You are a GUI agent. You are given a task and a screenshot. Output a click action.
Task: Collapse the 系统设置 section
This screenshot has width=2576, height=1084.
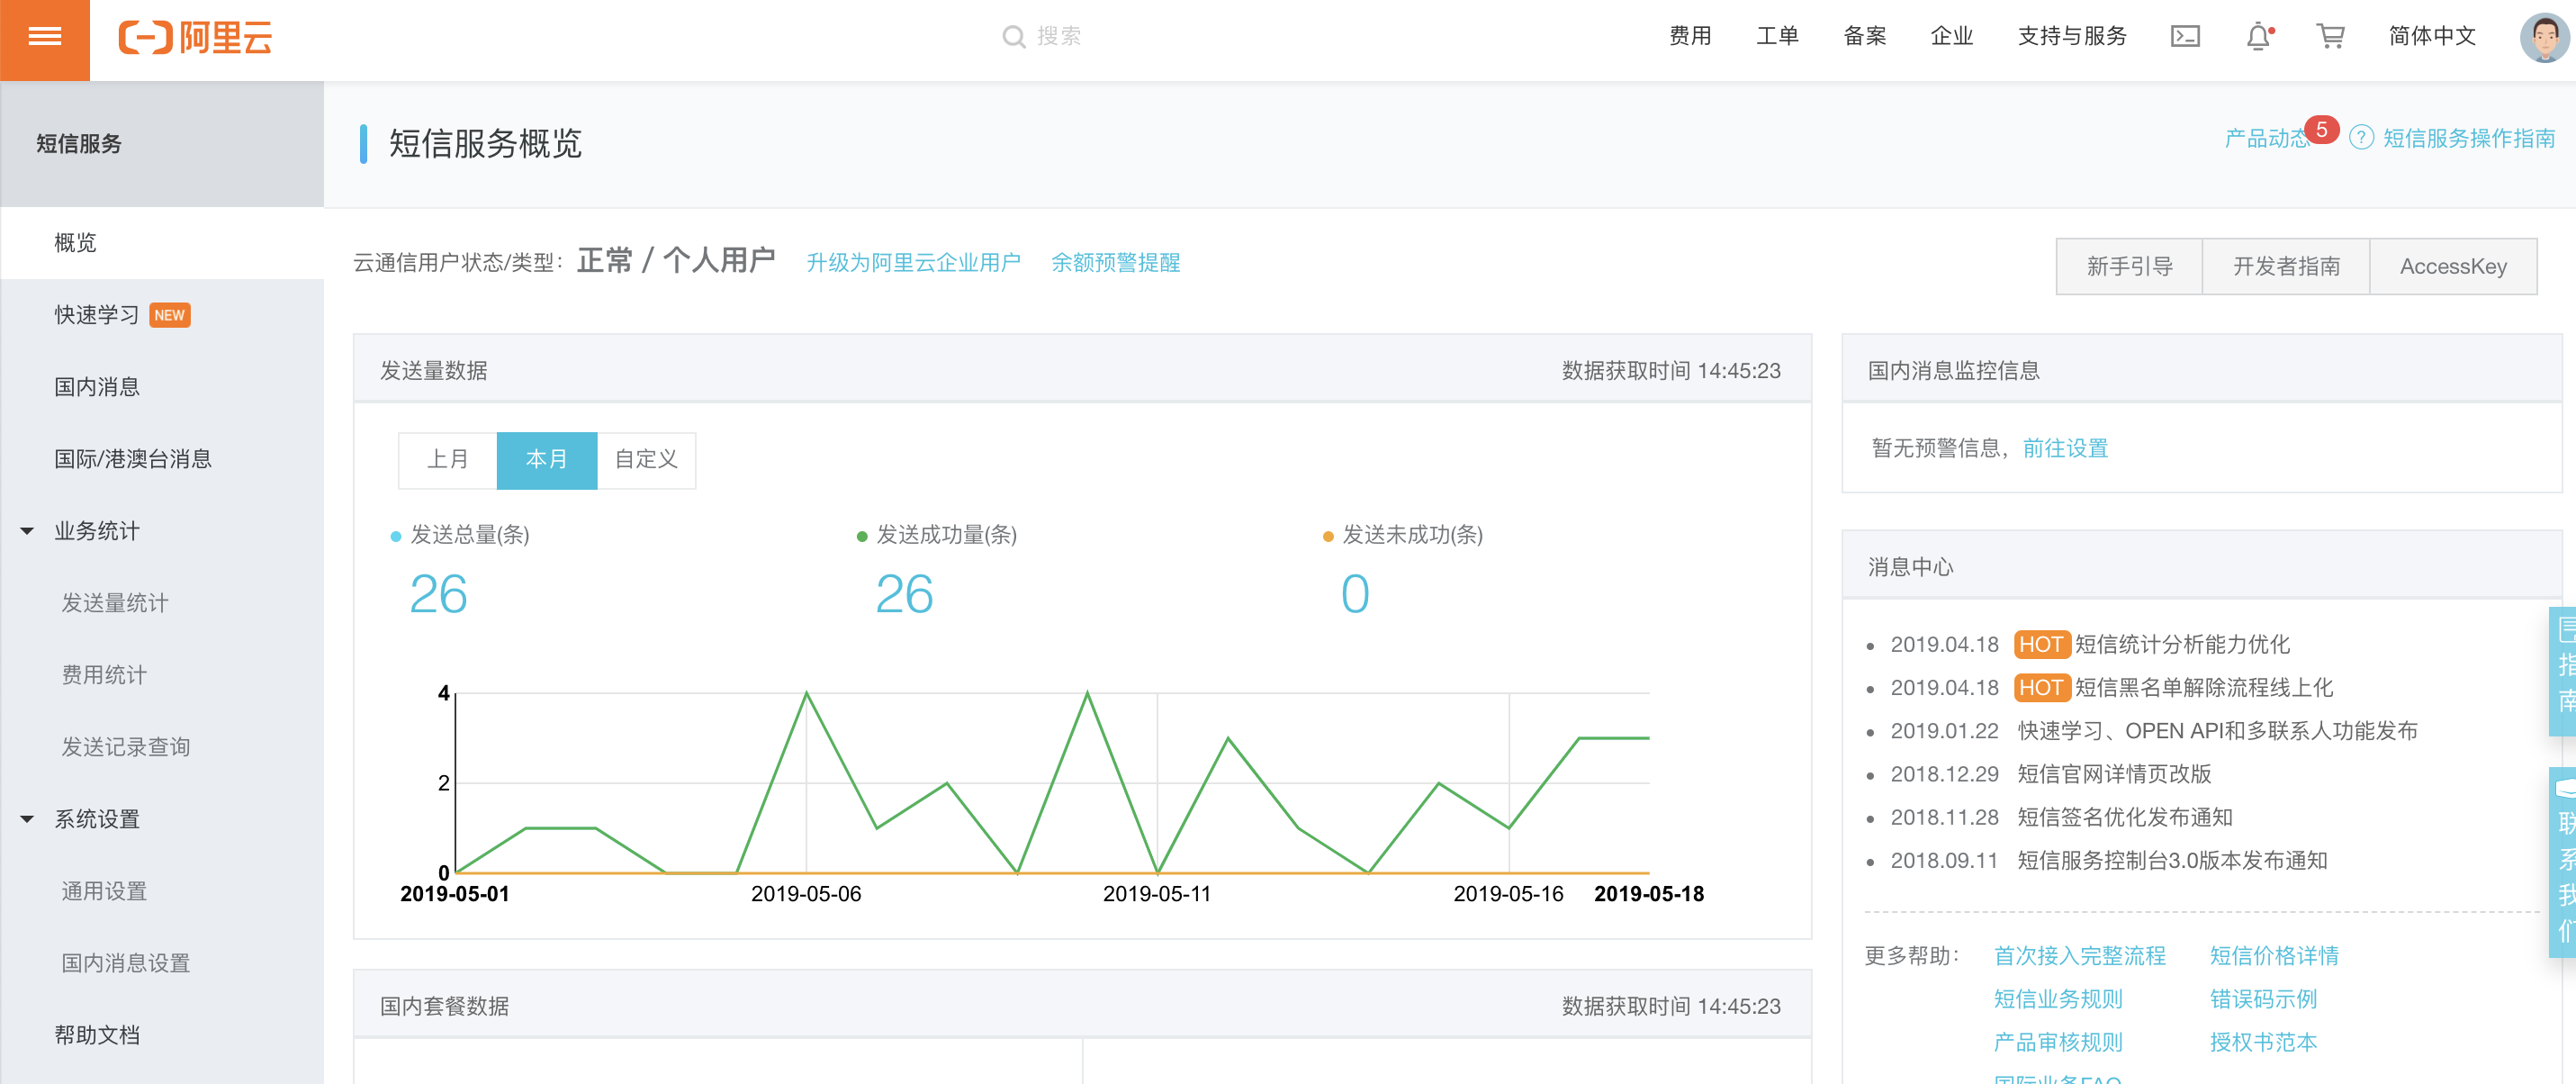coord(27,819)
